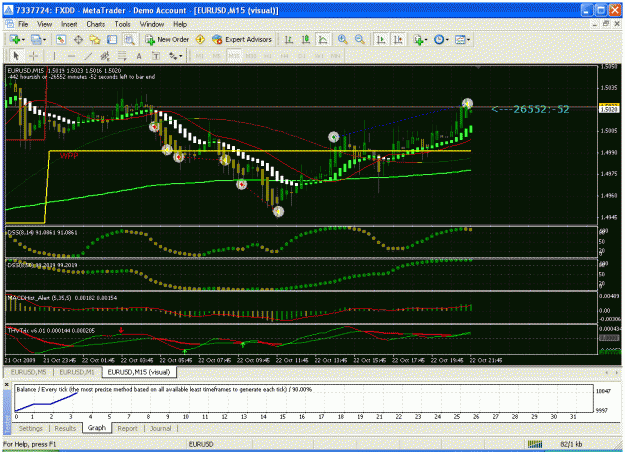
Task: Switch chart to Candlesticks mode
Action: (306, 39)
